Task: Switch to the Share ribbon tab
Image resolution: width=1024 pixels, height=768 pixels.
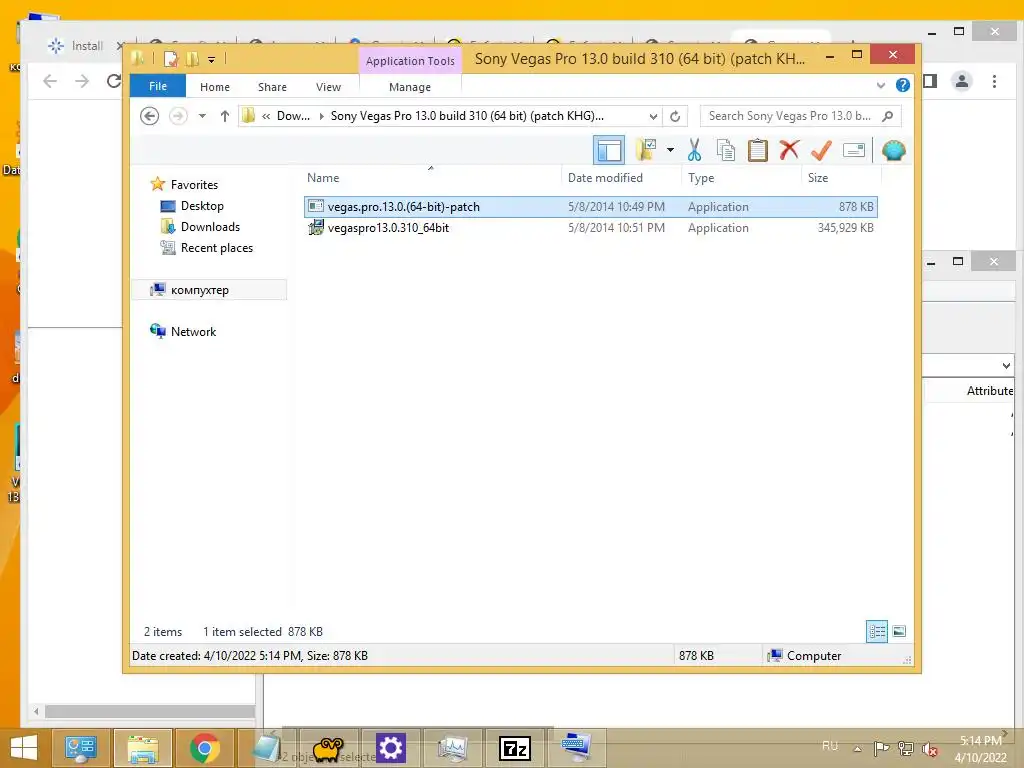Action: point(272,87)
